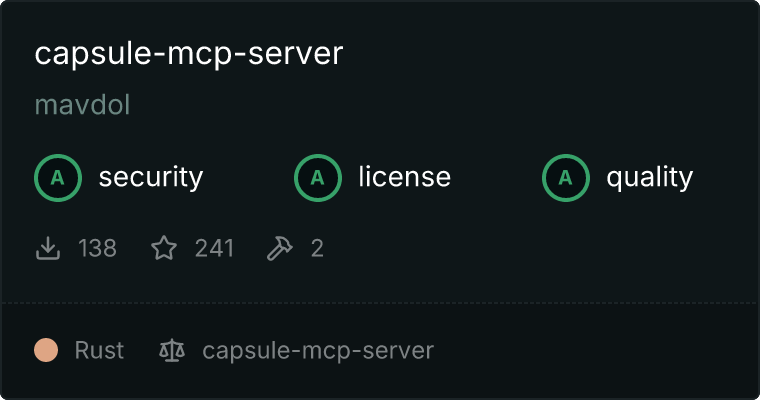The width and height of the screenshot is (760, 400).
Task: Click the tools count 2
Action: [317, 248]
